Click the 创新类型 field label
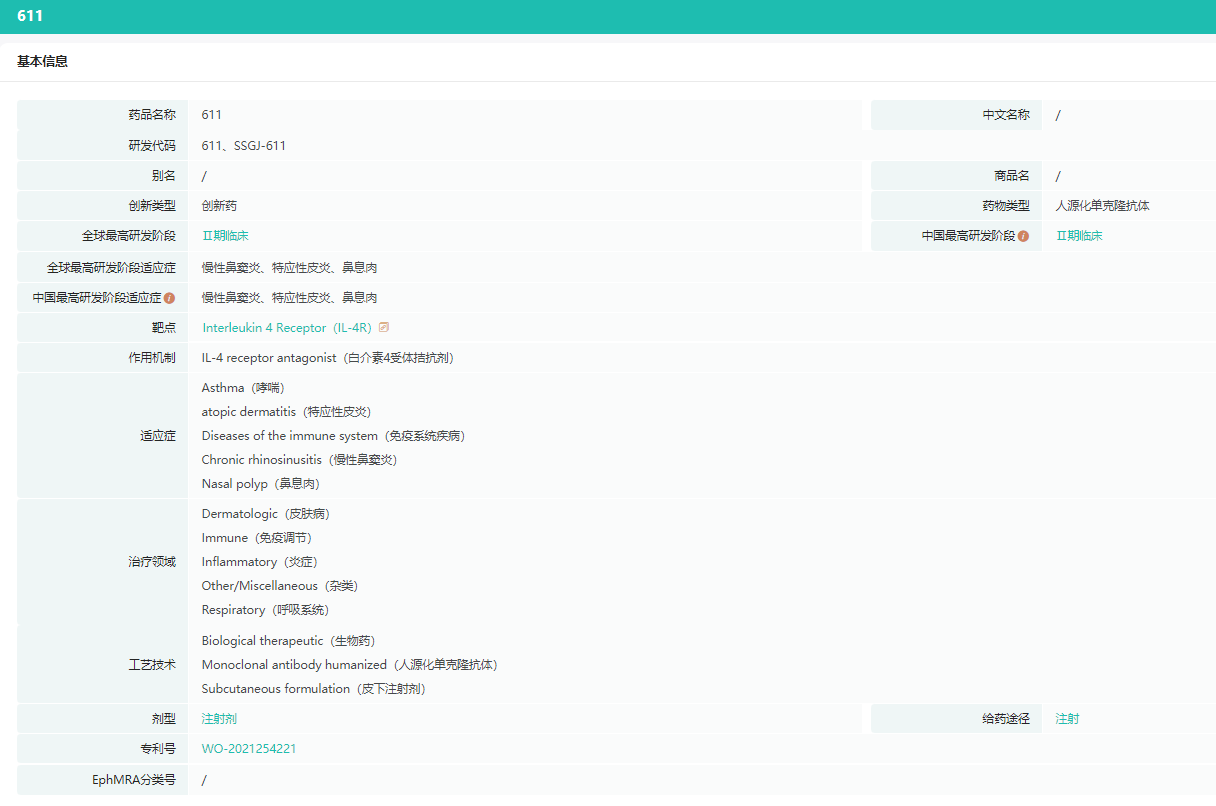The image size is (1216, 806). point(152,206)
